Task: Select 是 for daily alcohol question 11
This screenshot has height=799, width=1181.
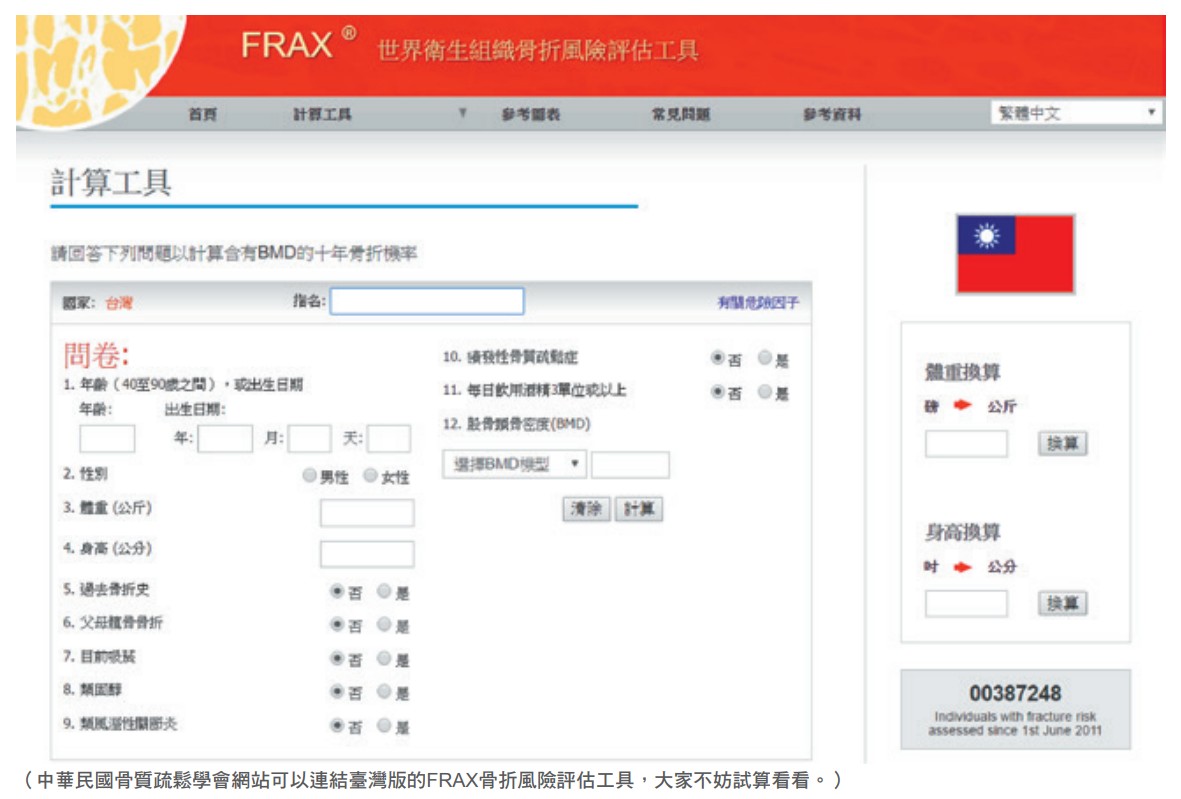Action: pyautogui.click(x=764, y=392)
